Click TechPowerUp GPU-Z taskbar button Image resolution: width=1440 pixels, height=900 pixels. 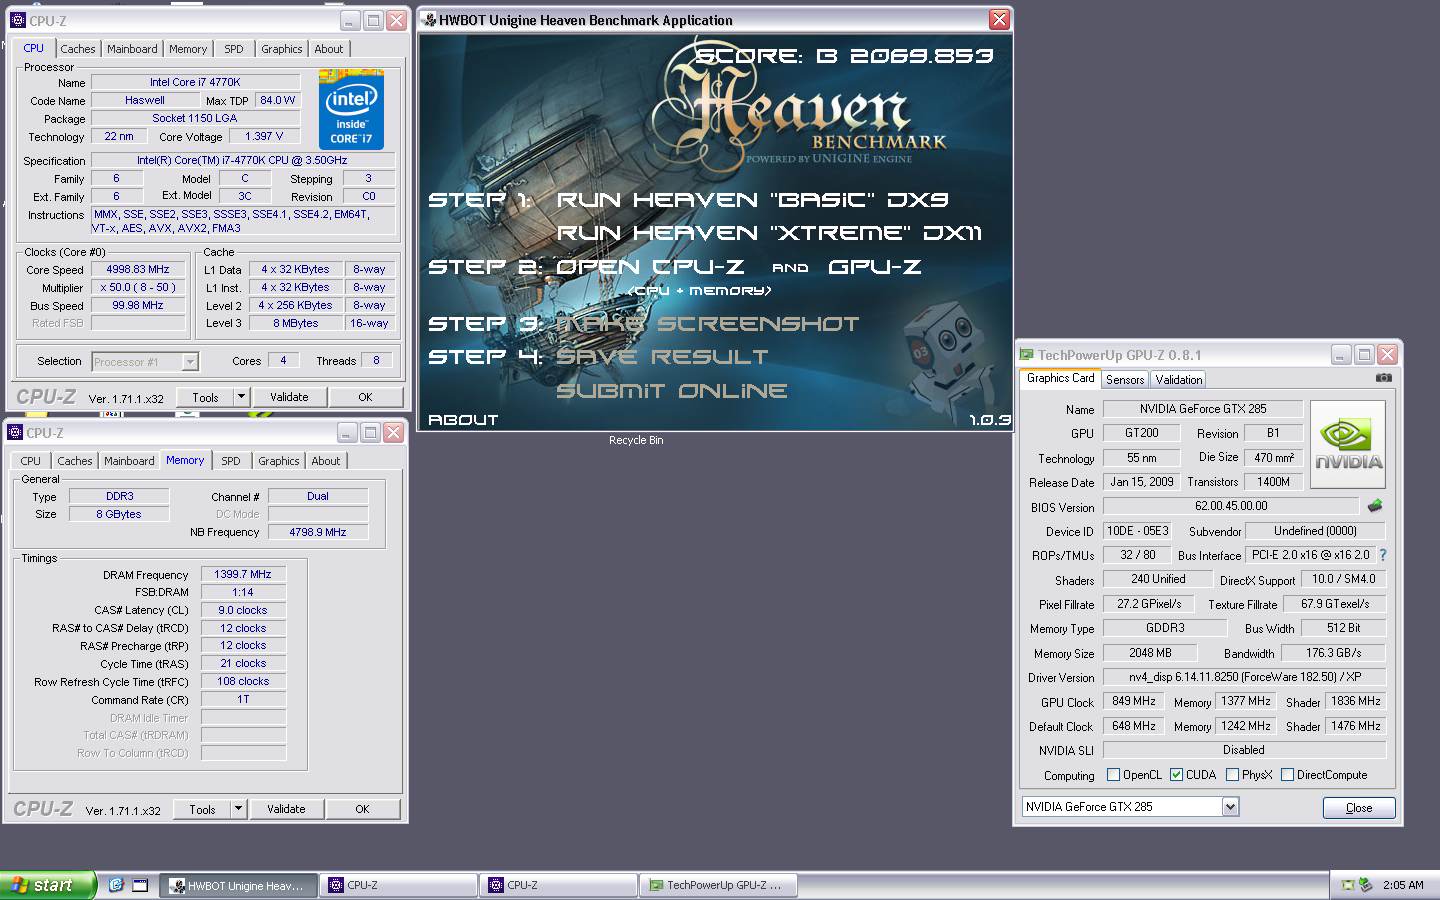[x=718, y=885]
